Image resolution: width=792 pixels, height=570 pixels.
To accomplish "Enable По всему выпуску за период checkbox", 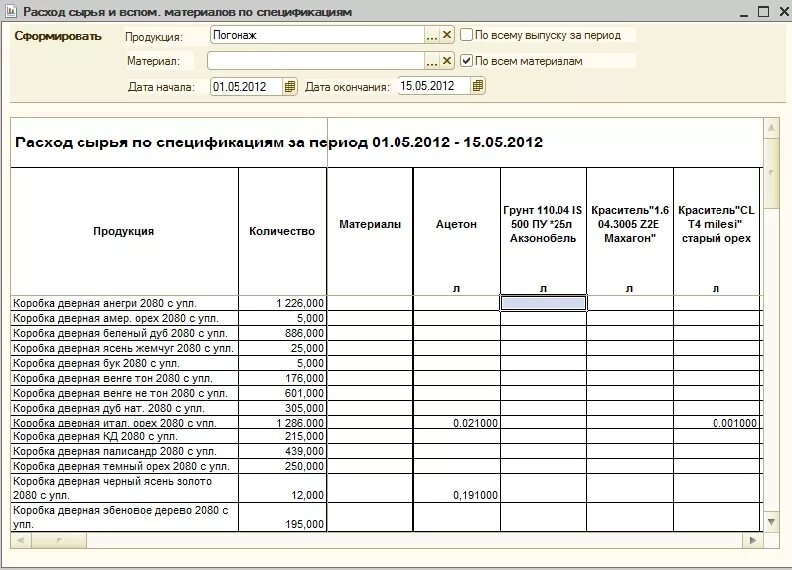I will [466, 35].
